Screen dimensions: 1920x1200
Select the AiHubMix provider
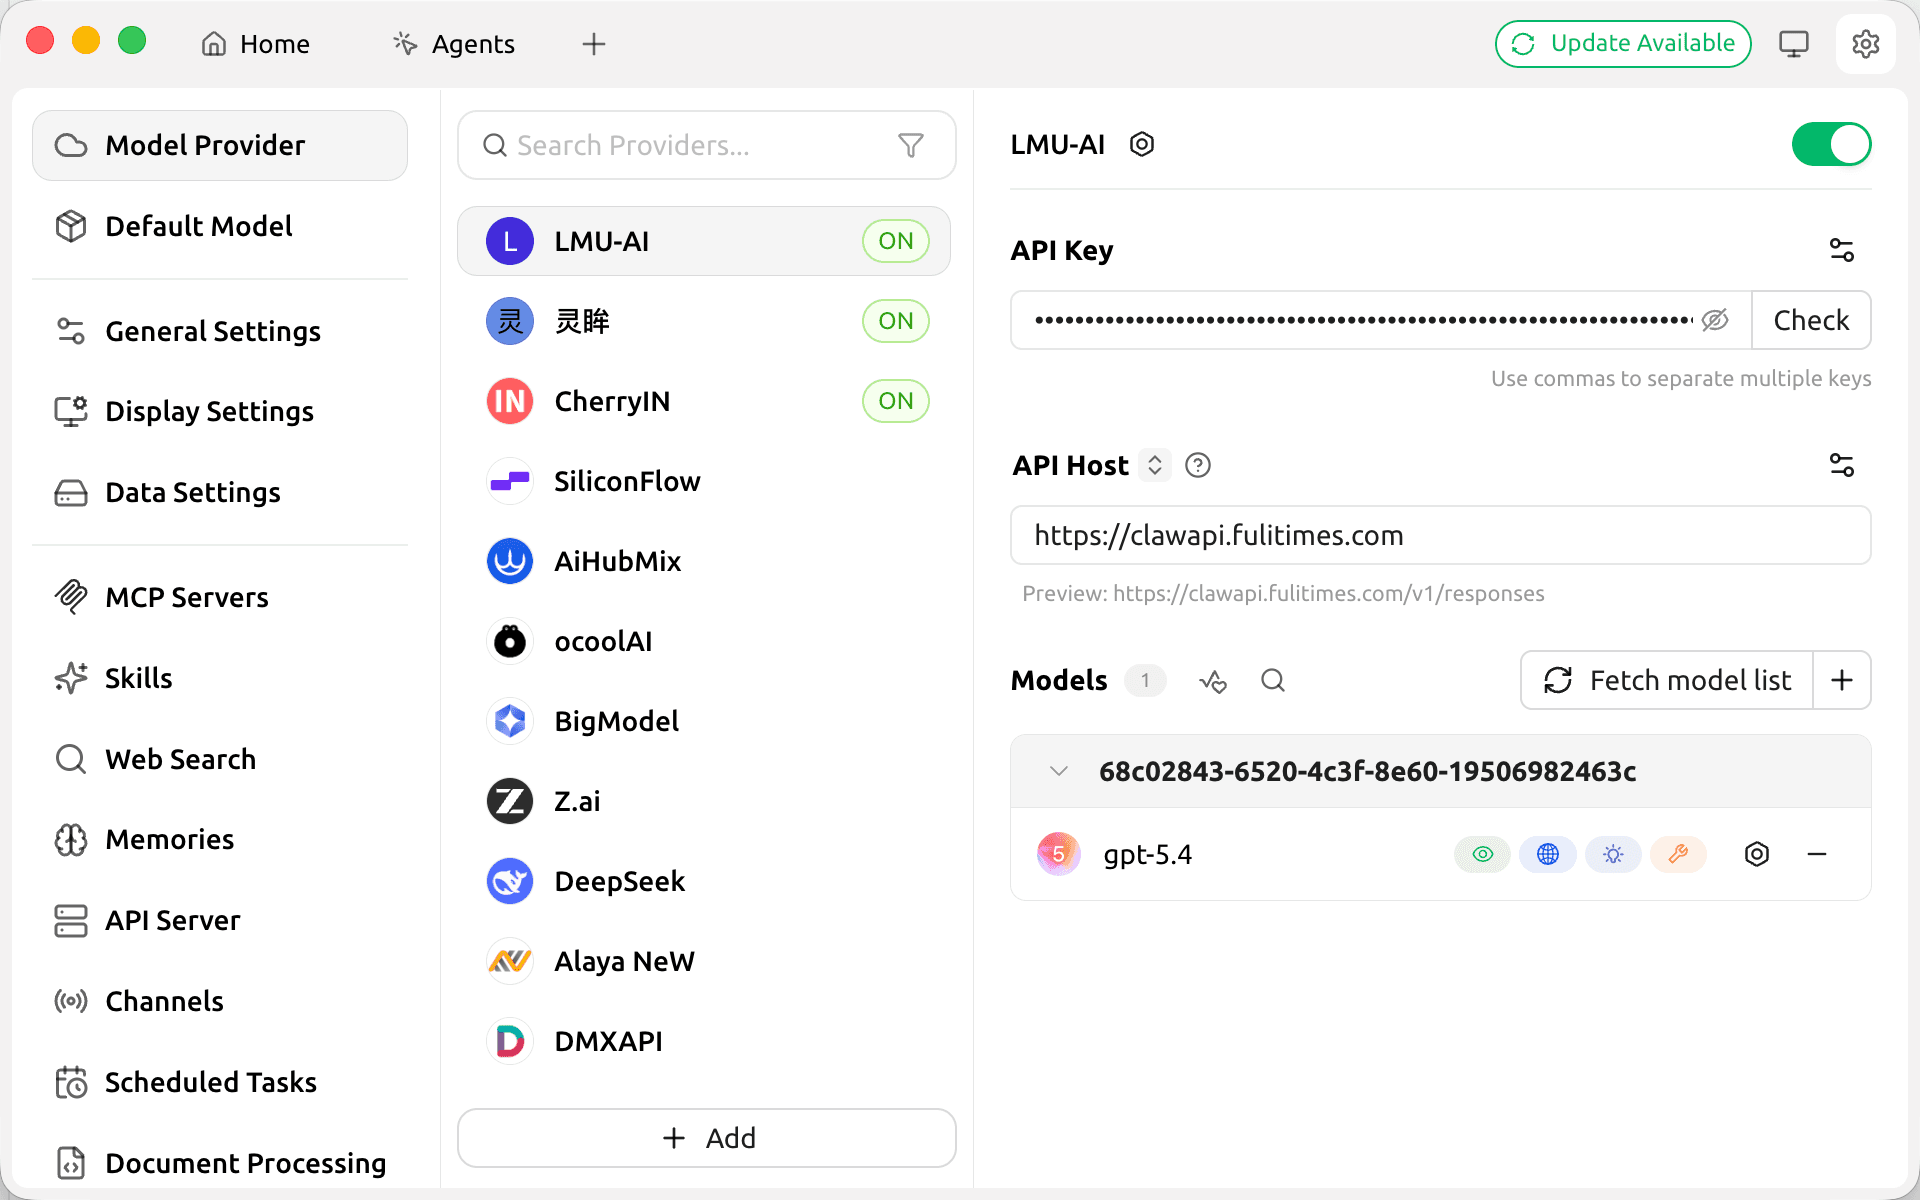[704, 561]
